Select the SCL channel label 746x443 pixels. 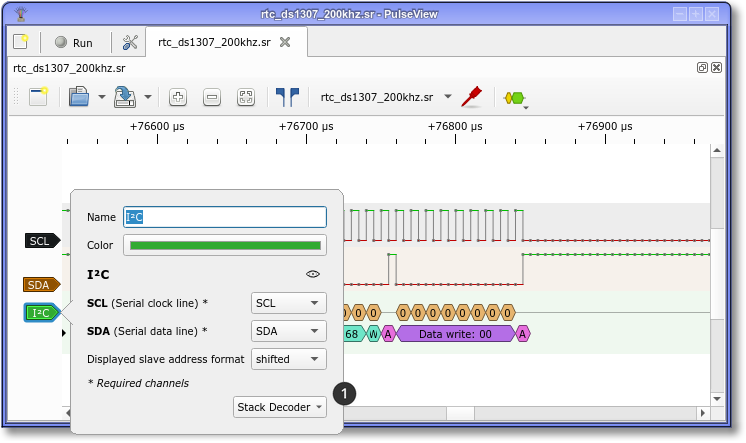click(x=42, y=241)
